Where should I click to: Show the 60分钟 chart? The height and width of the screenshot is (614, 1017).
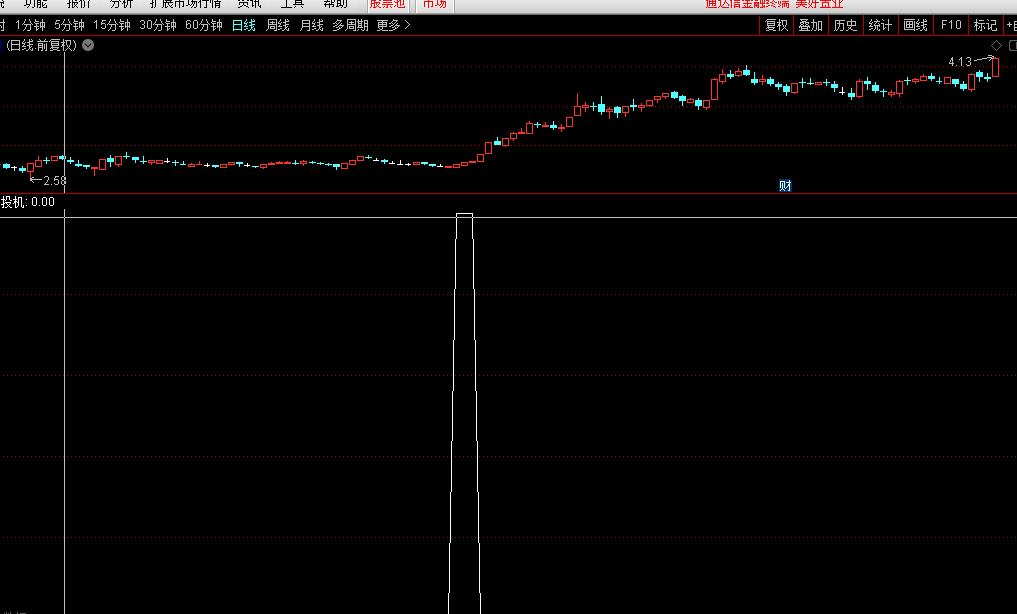[x=204, y=25]
